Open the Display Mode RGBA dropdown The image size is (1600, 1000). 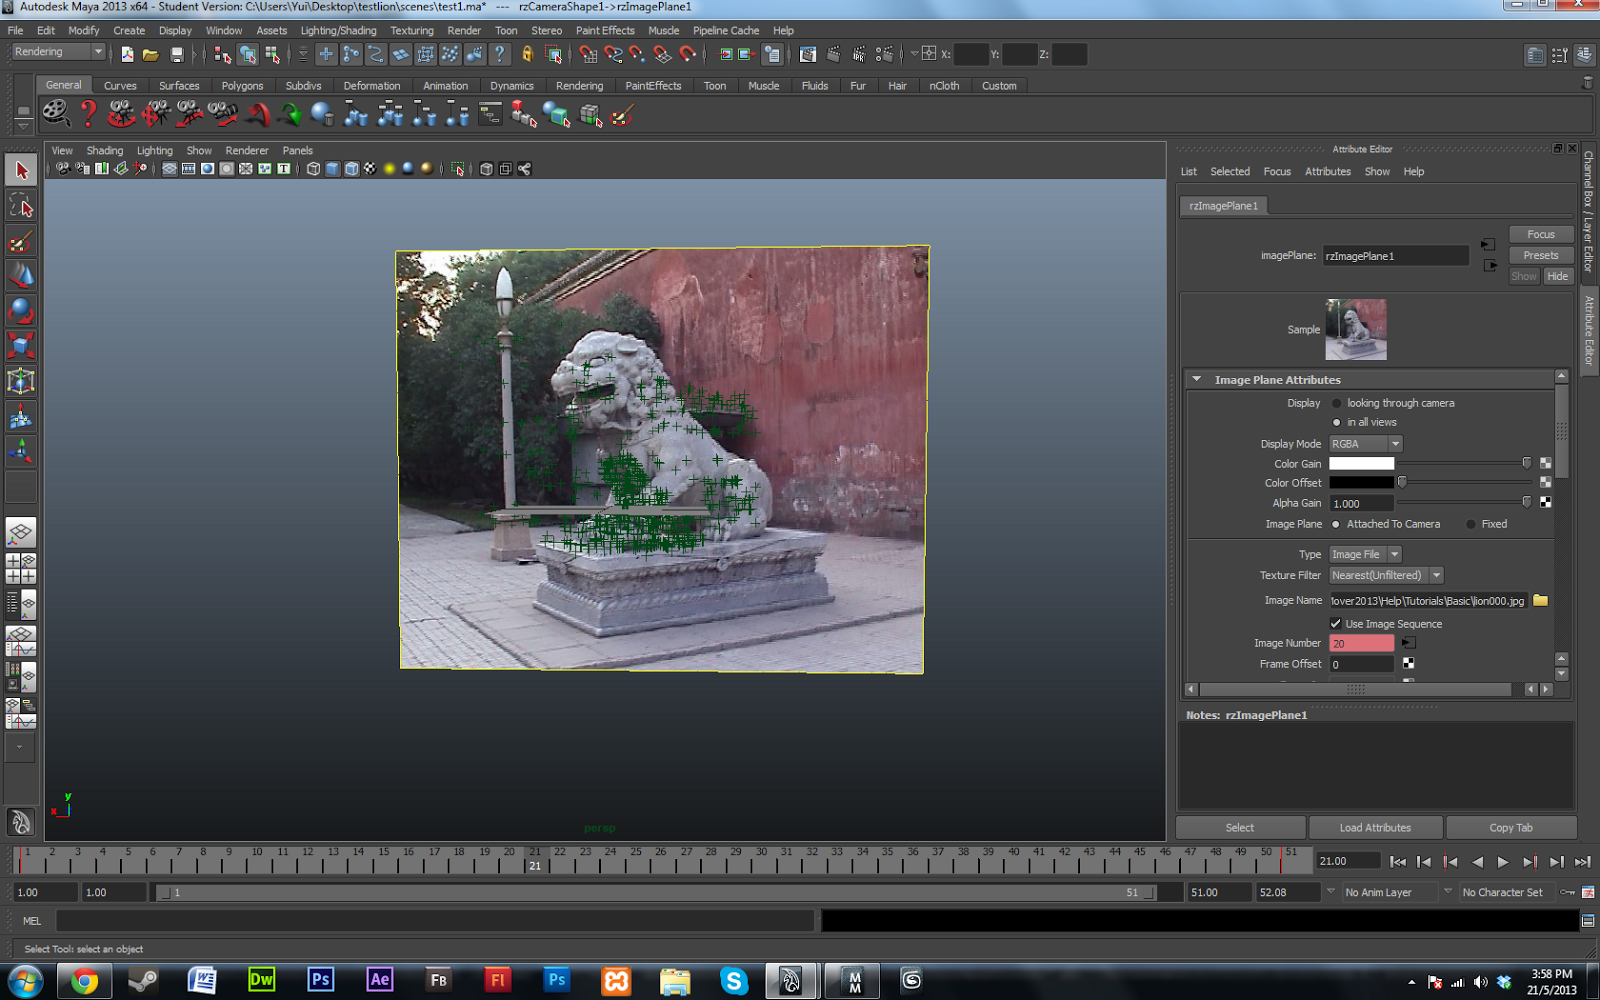click(x=1364, y=443)
